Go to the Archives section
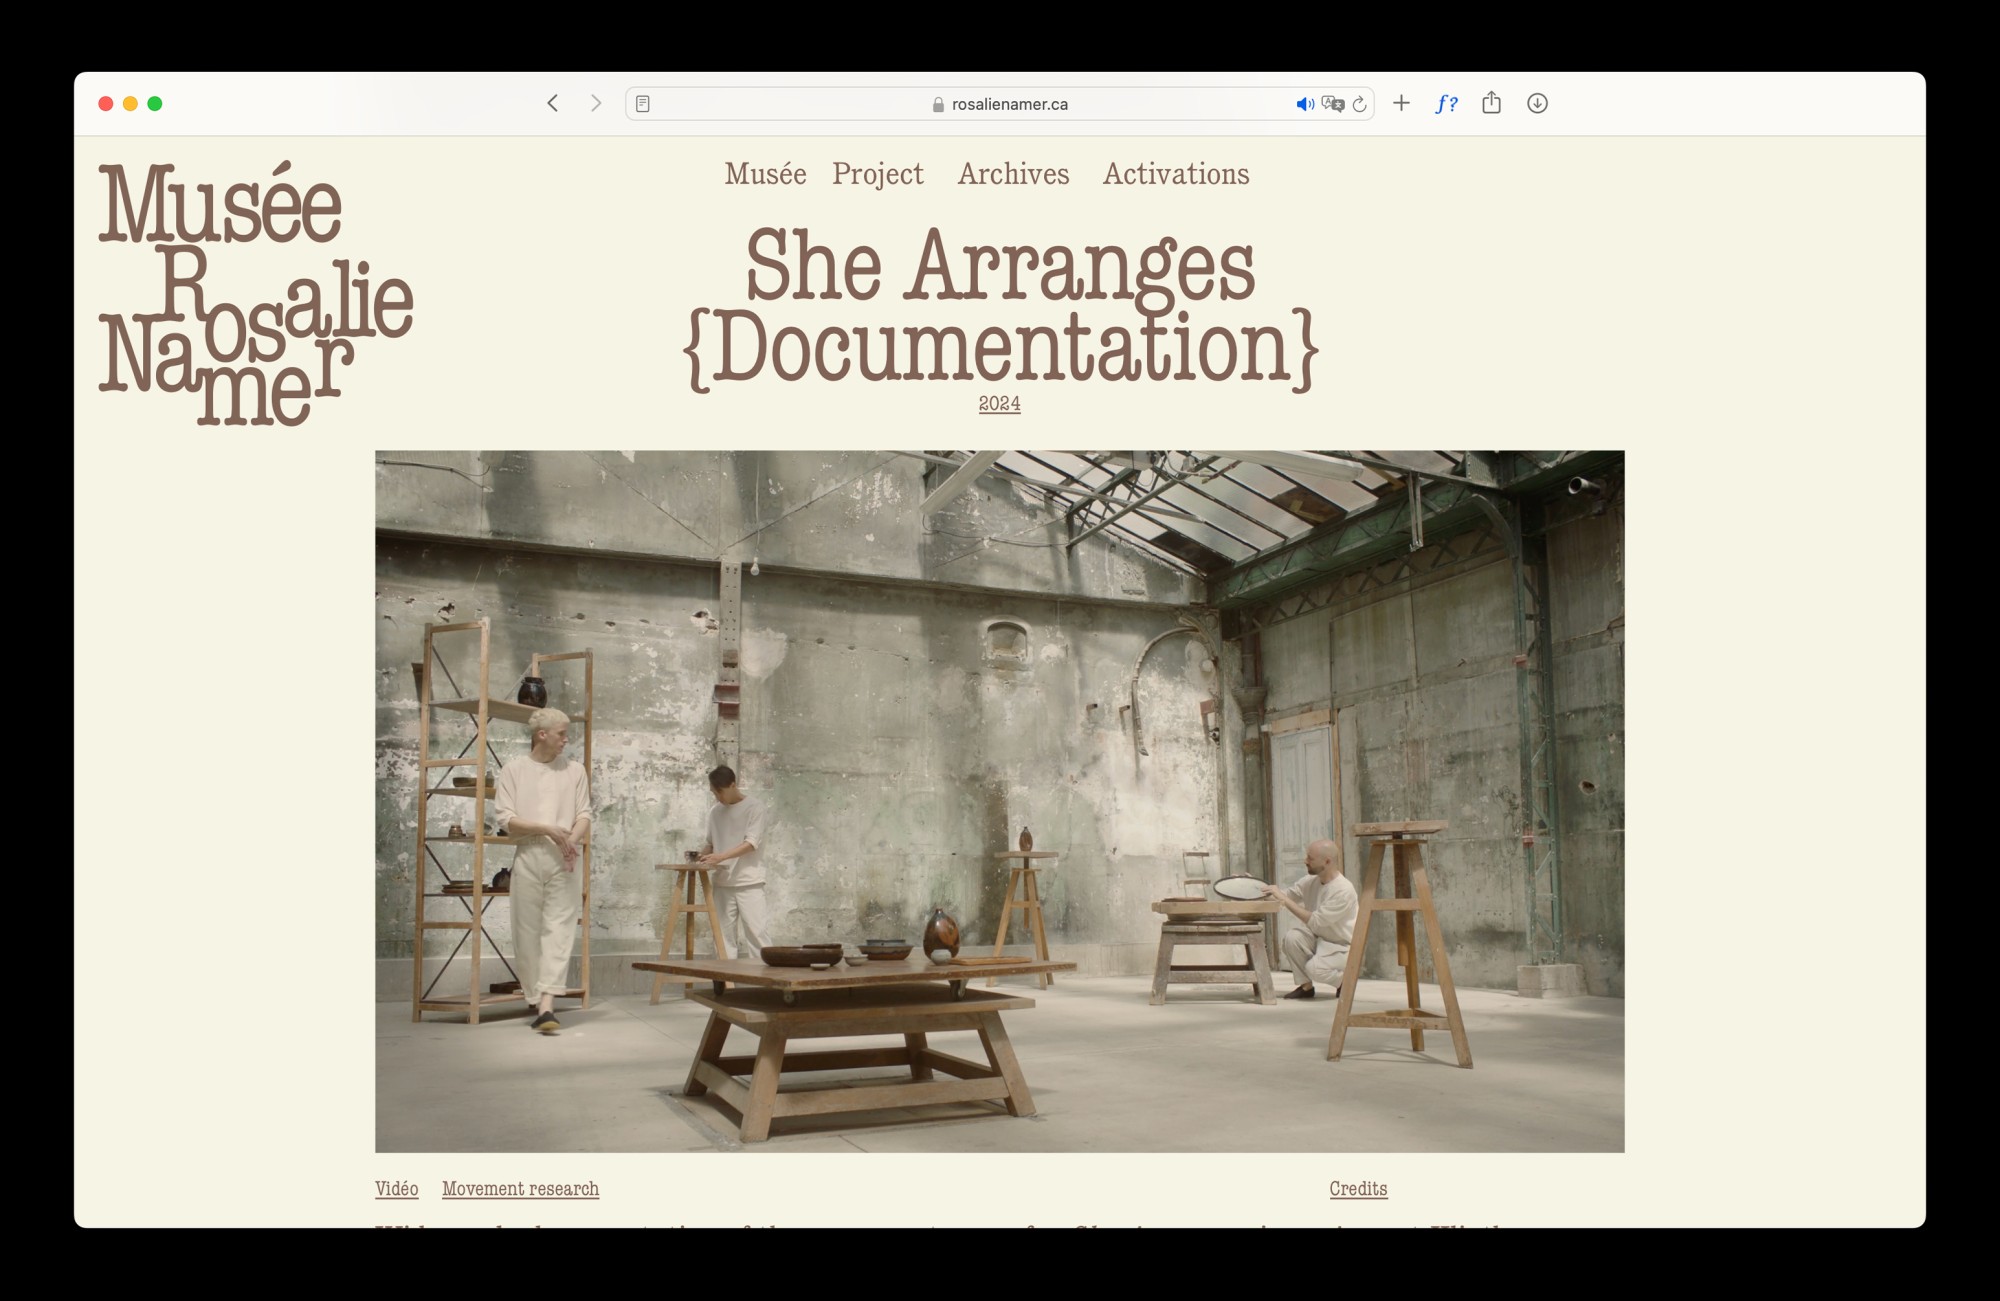 1013,174
